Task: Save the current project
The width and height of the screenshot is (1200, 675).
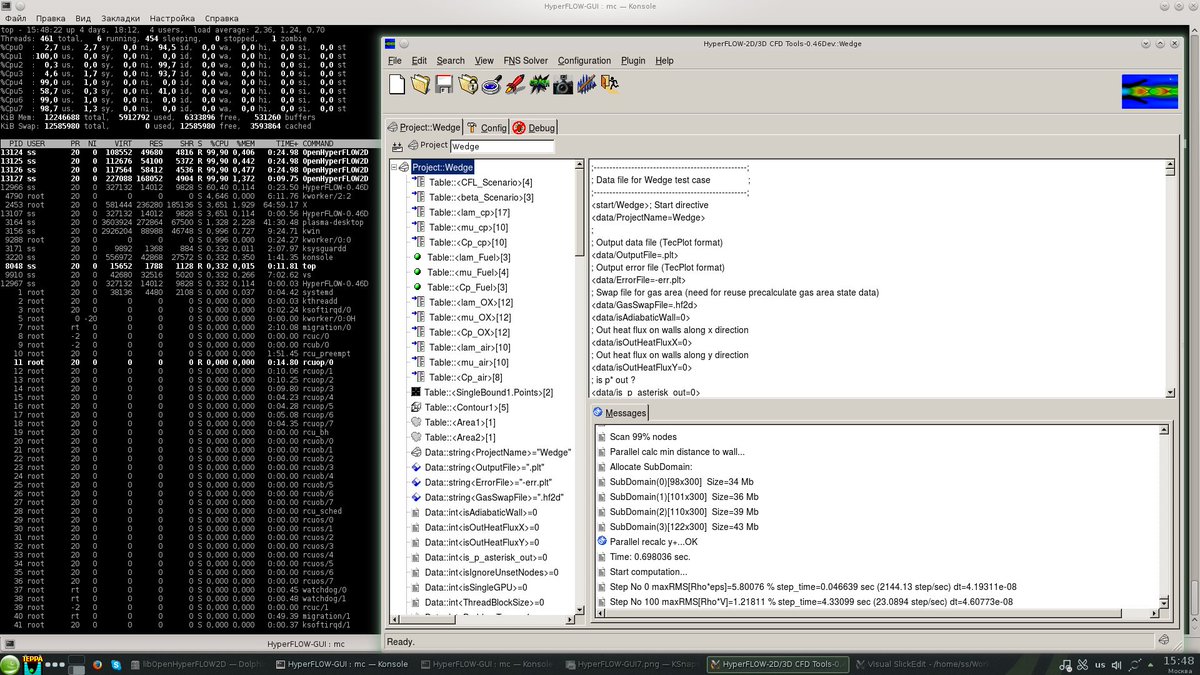Action: [443, 84]
